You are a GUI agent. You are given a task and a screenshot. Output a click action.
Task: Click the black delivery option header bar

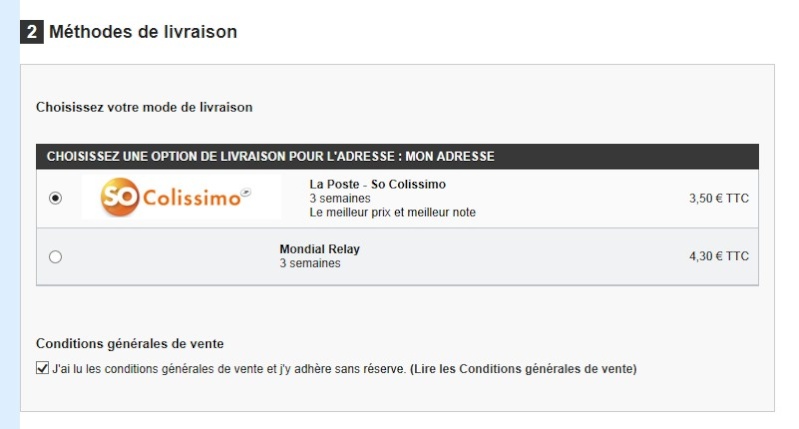397,156
